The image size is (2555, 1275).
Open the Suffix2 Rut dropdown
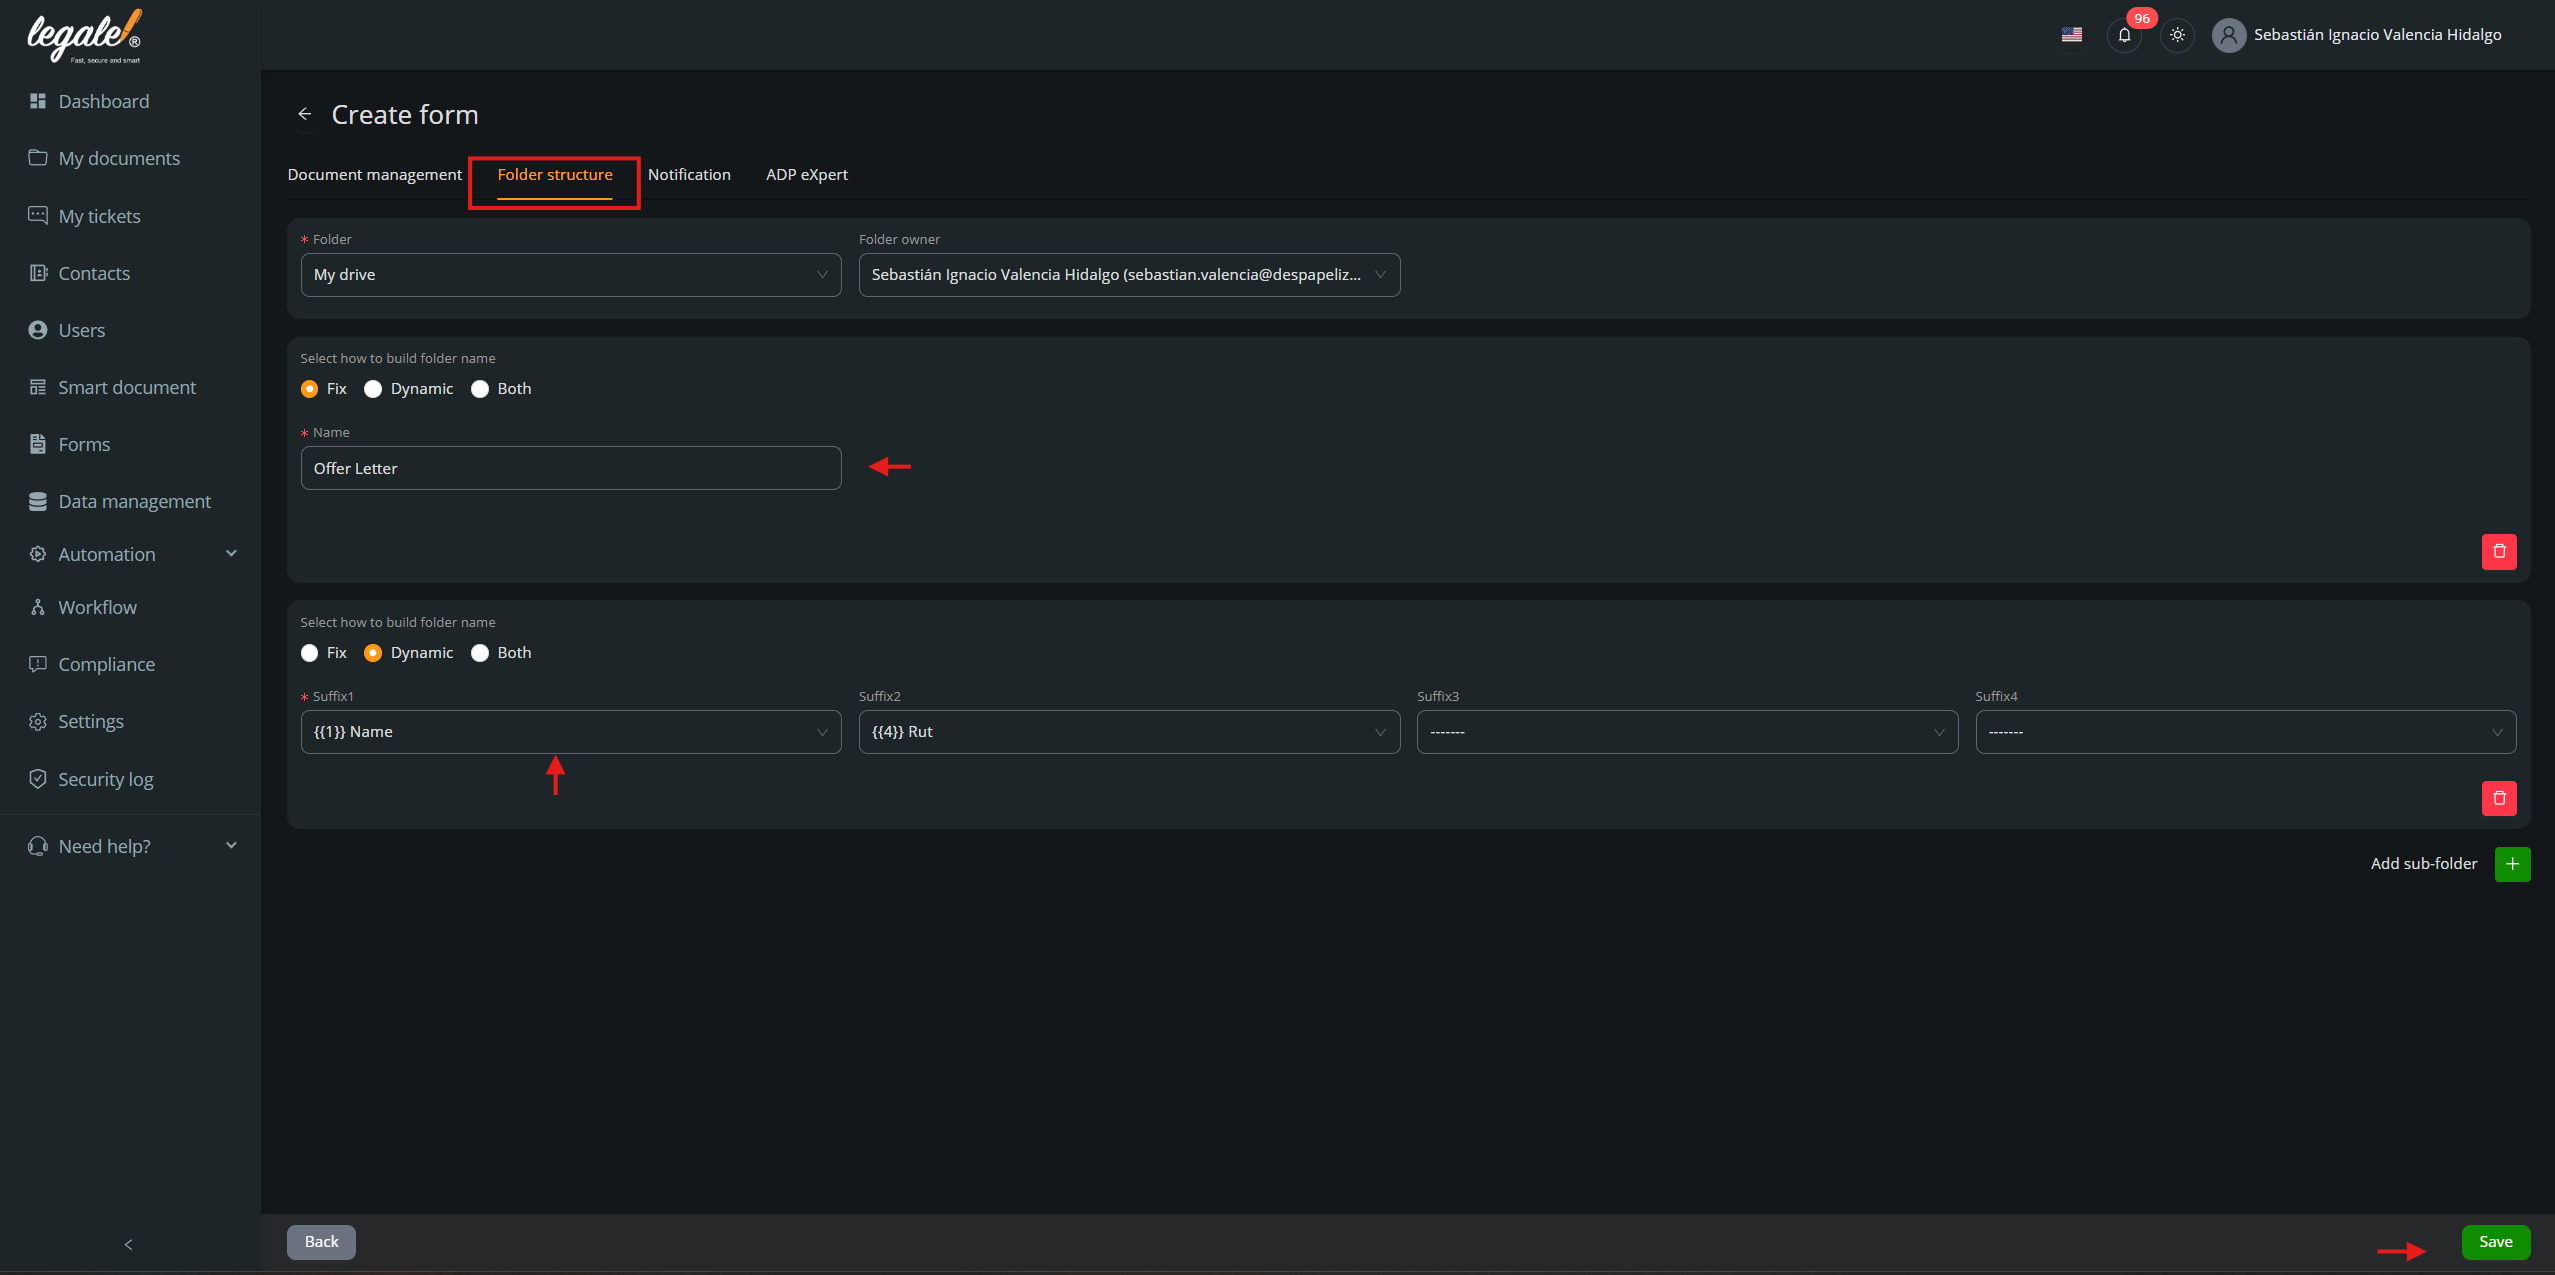[x=1128, y=732]
